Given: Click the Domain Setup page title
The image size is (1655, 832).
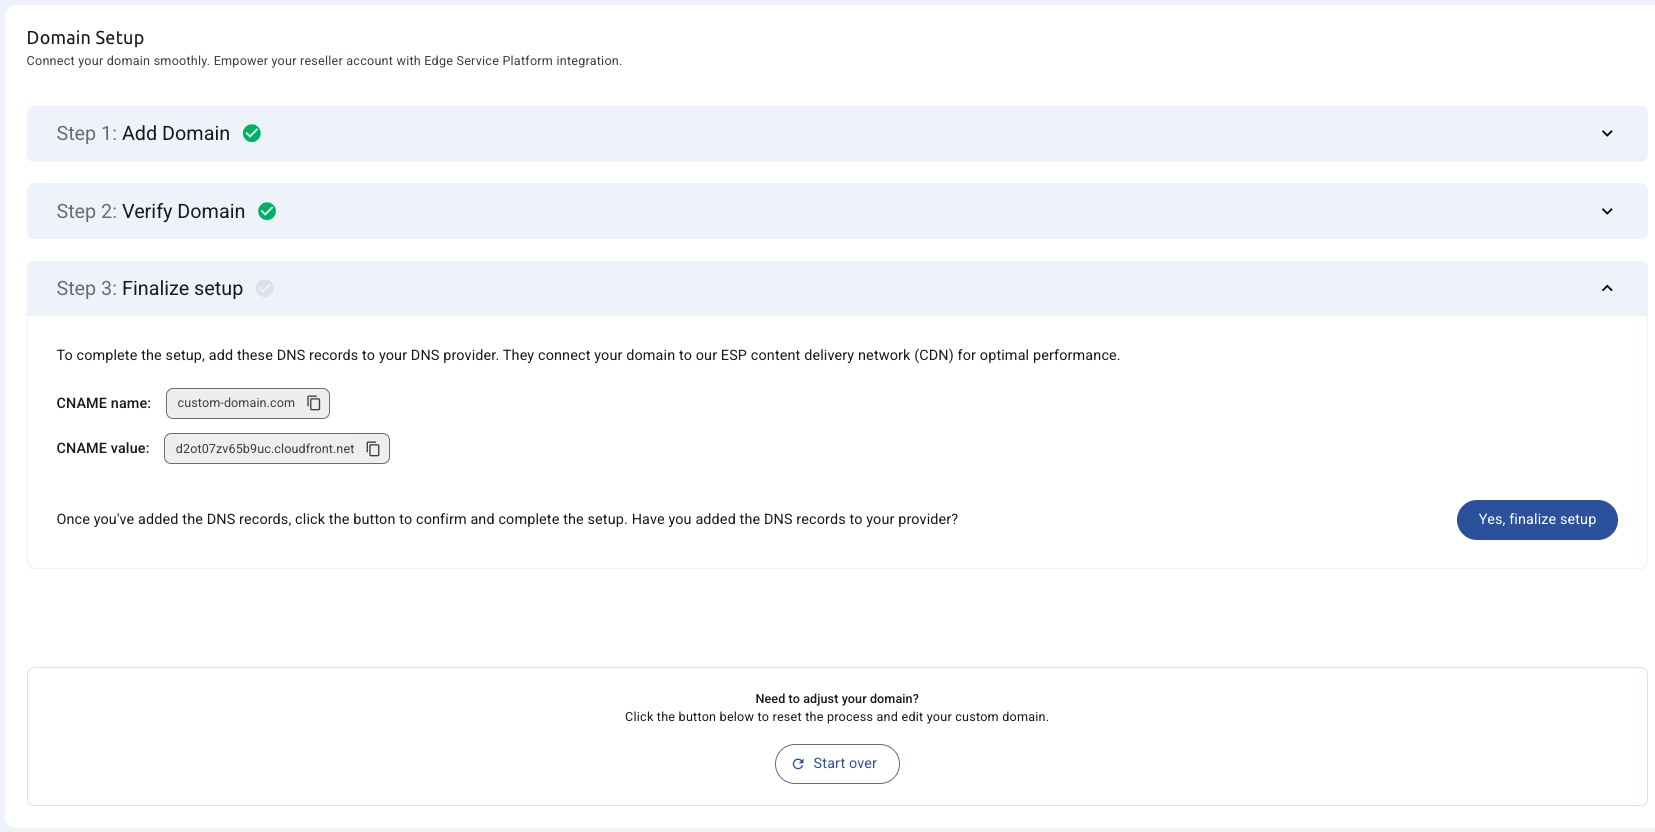Looking at the screenshot, I should [85, 38].
